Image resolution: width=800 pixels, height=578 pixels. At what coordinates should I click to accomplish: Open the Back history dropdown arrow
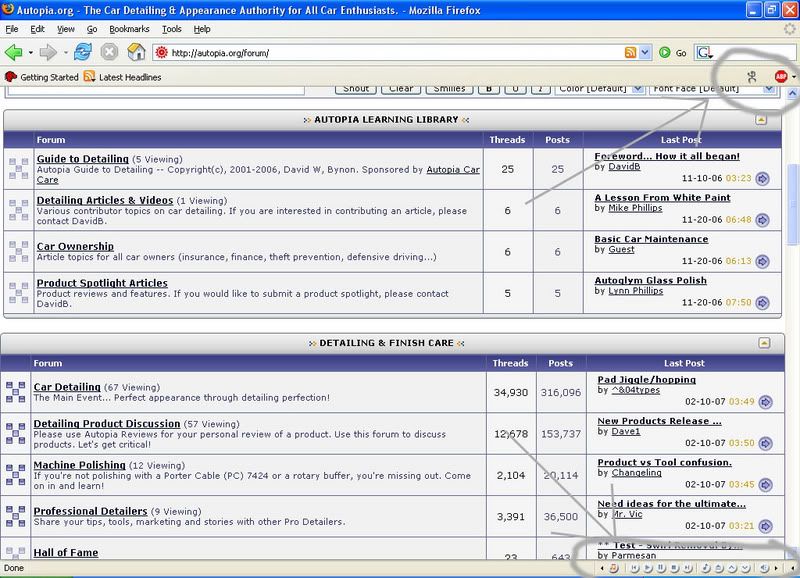(31, 53)
